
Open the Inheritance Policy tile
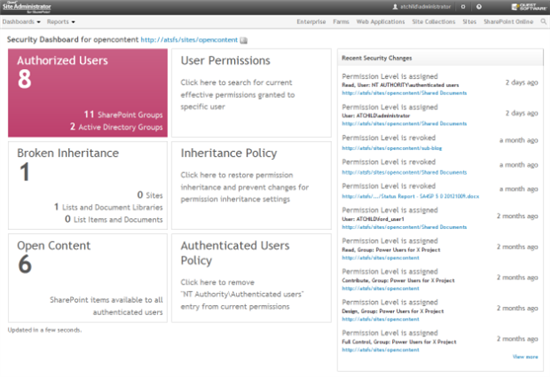point(251,186)
